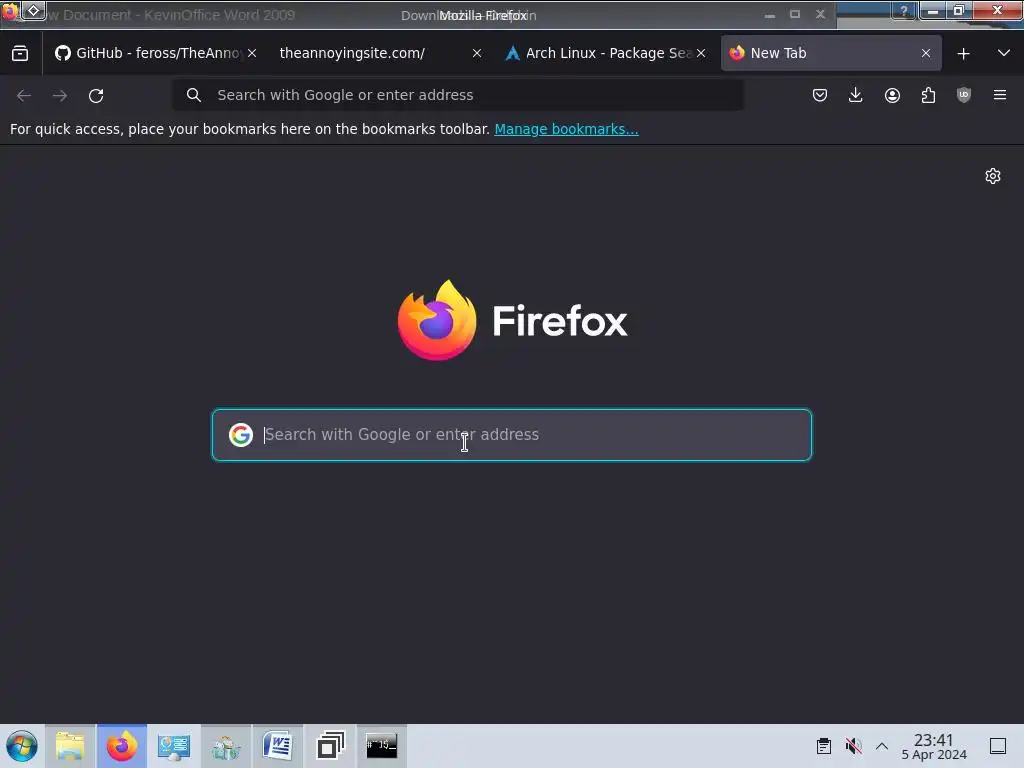Focus the Google search box on the page
The height and width of the screenshot is (768, 1024).
click(512, 435)
